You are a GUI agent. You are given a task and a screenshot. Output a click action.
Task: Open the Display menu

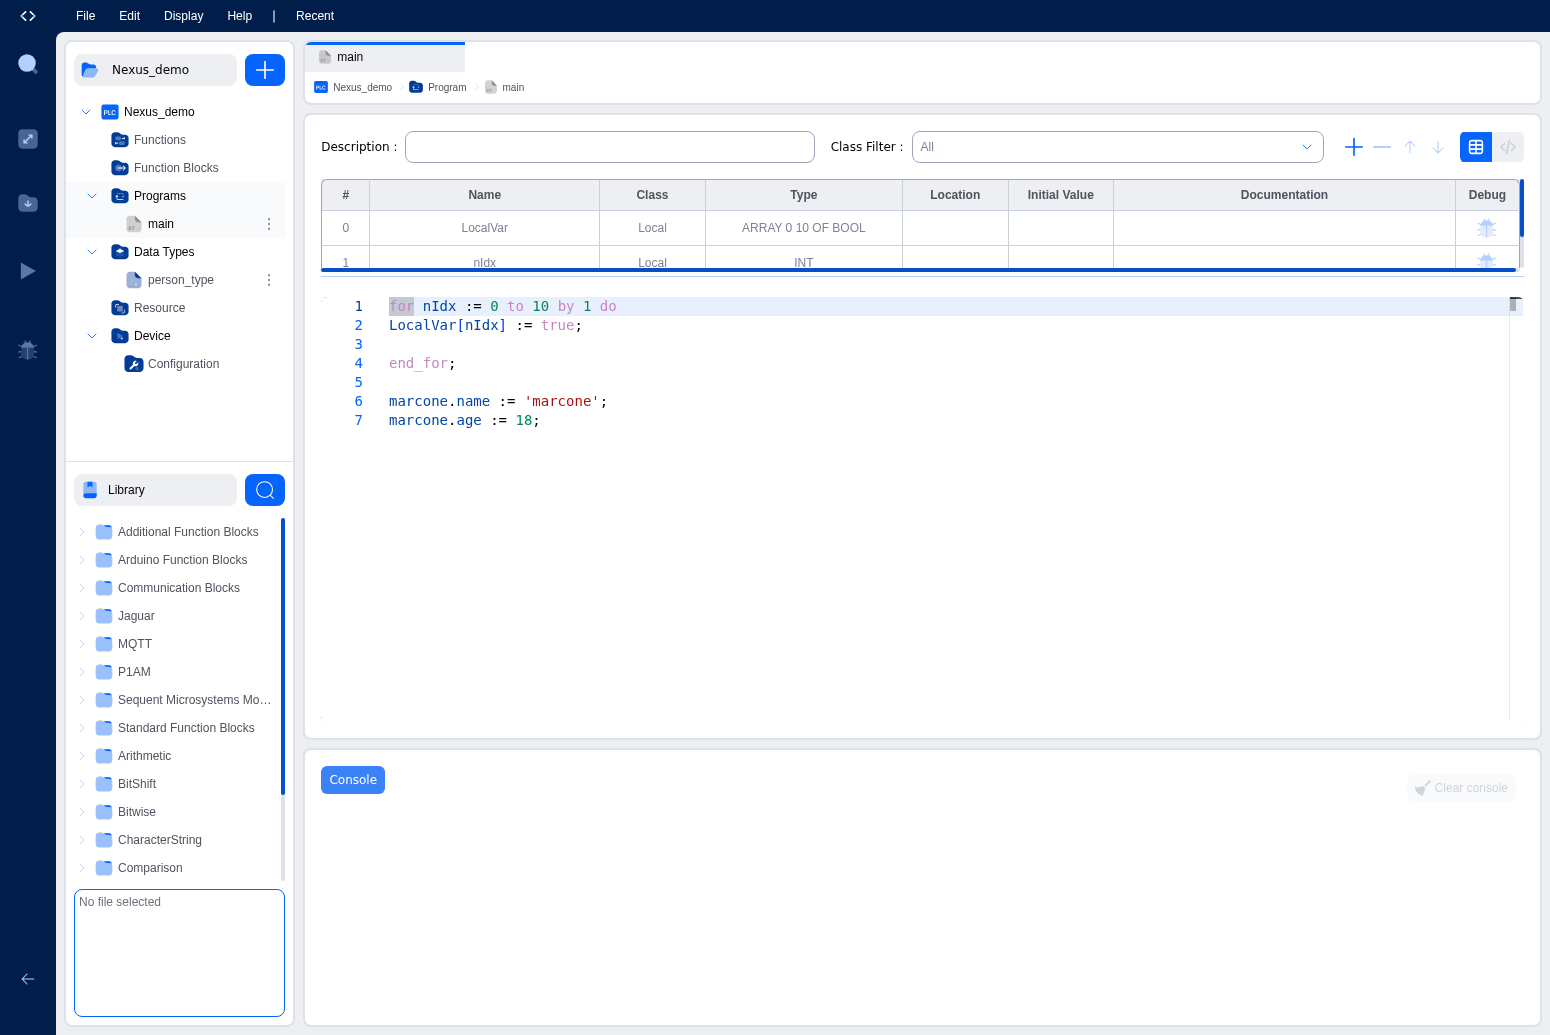click(184, 16)
